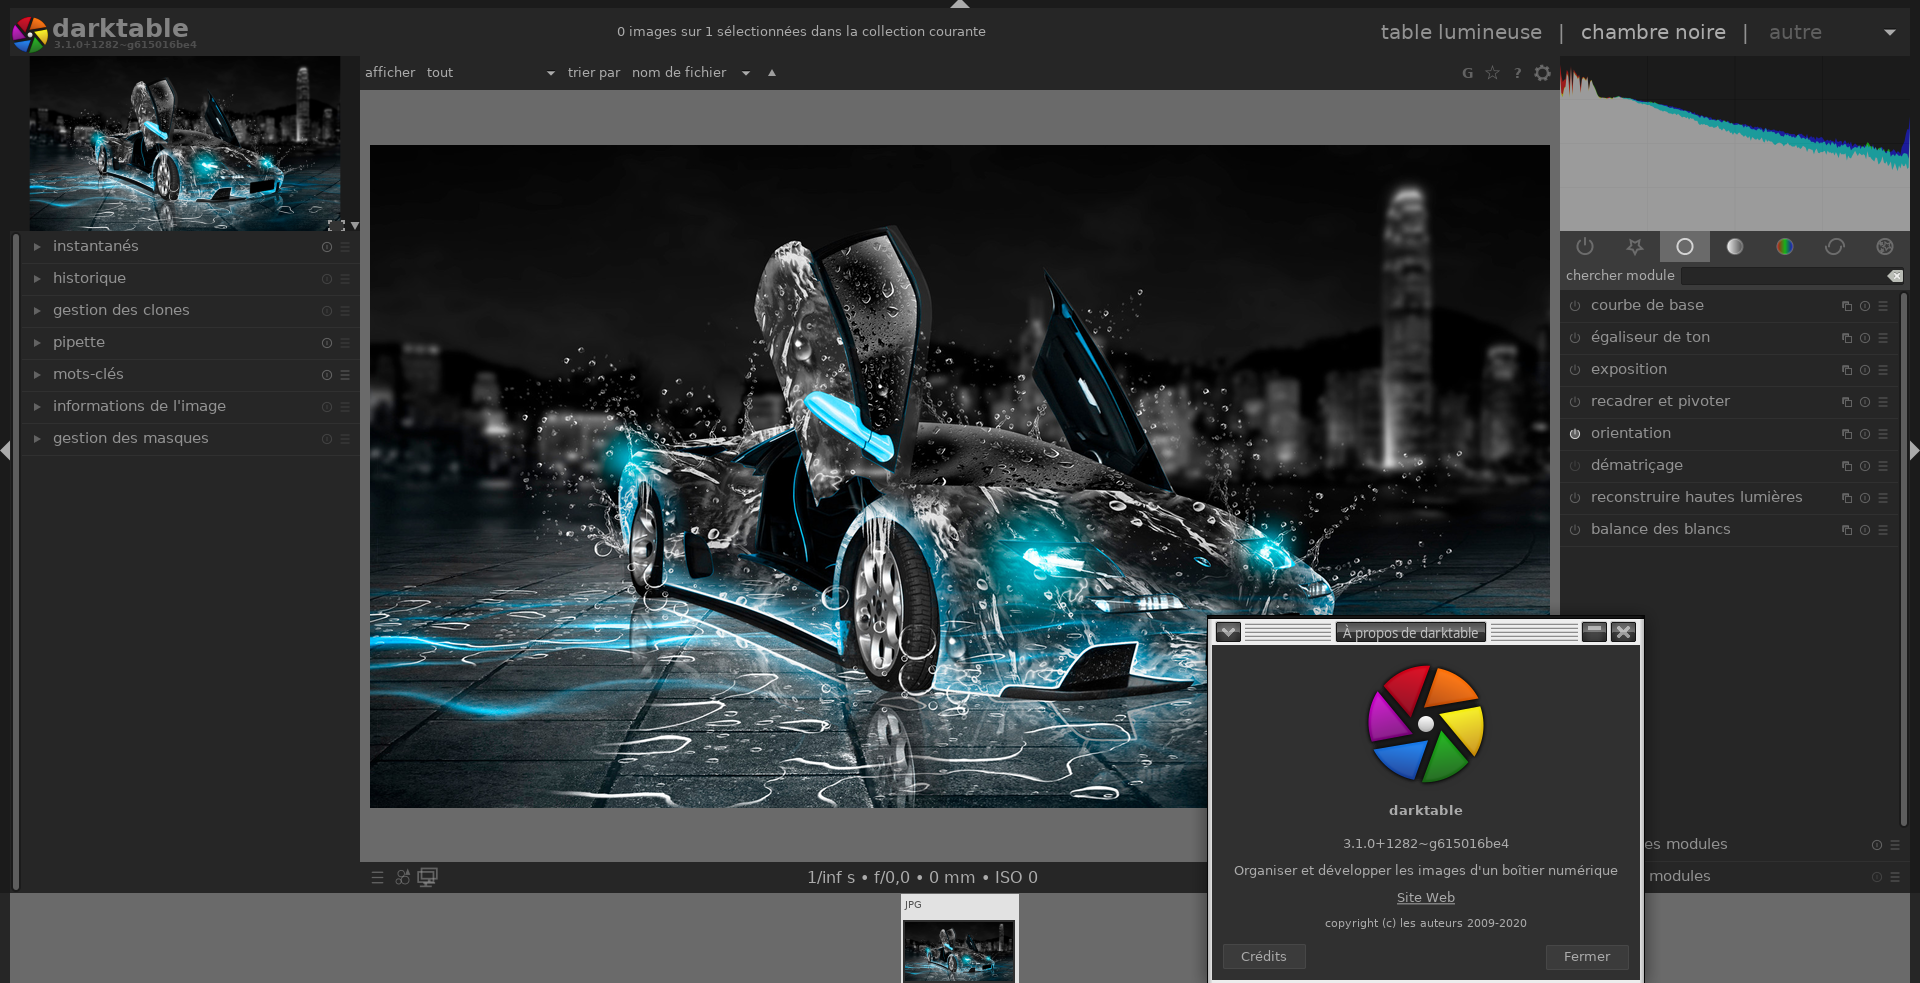The height and width of the screenshot is (983, 1920).
Task: Reset the égaliseur de ton module
Action: pos(1865,338)
